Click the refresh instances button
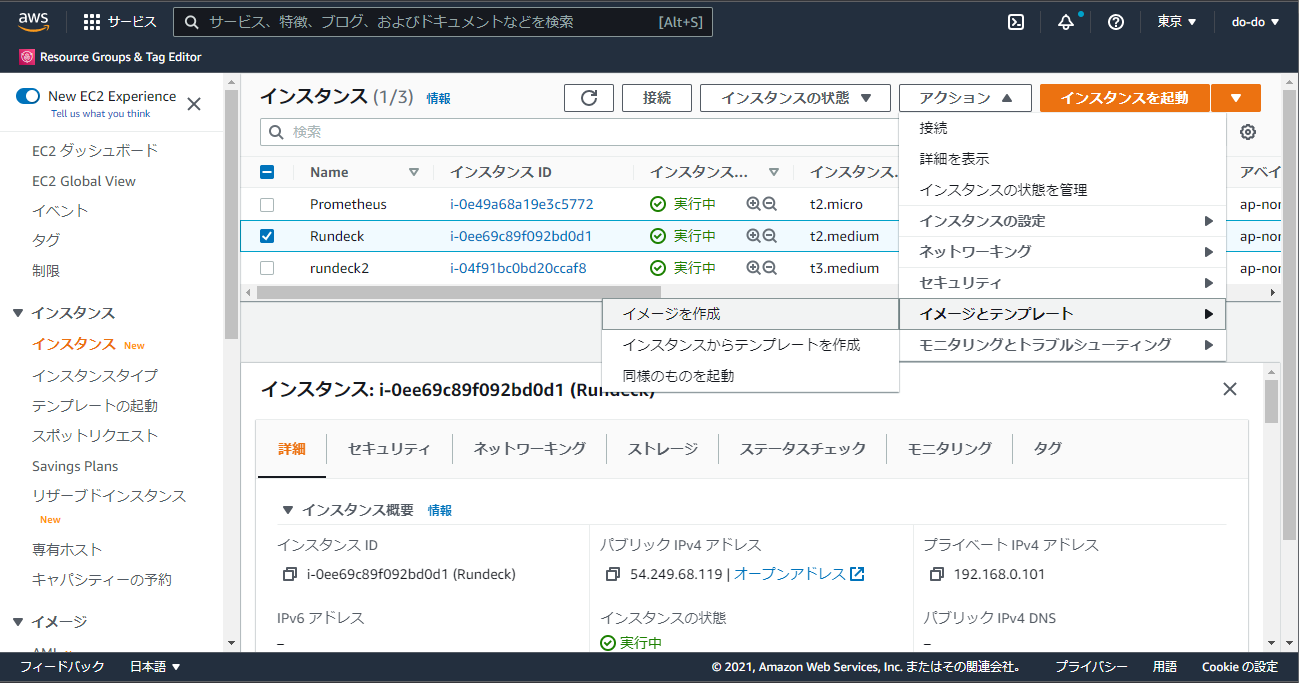Screen dimensions: 1299x683 589,97
